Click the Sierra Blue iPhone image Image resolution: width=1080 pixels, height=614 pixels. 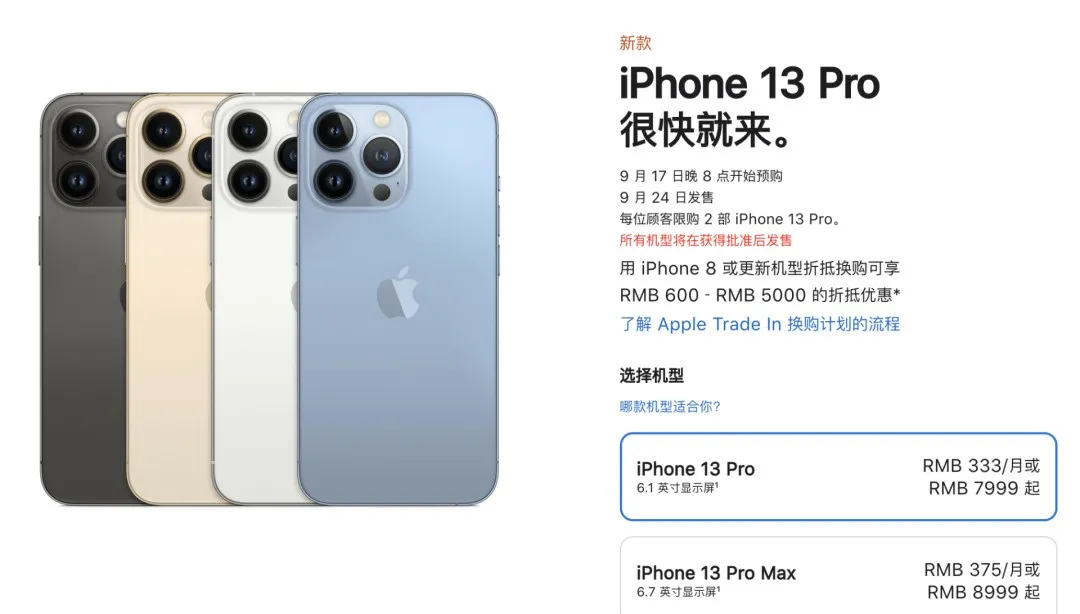tap(397, 300)
